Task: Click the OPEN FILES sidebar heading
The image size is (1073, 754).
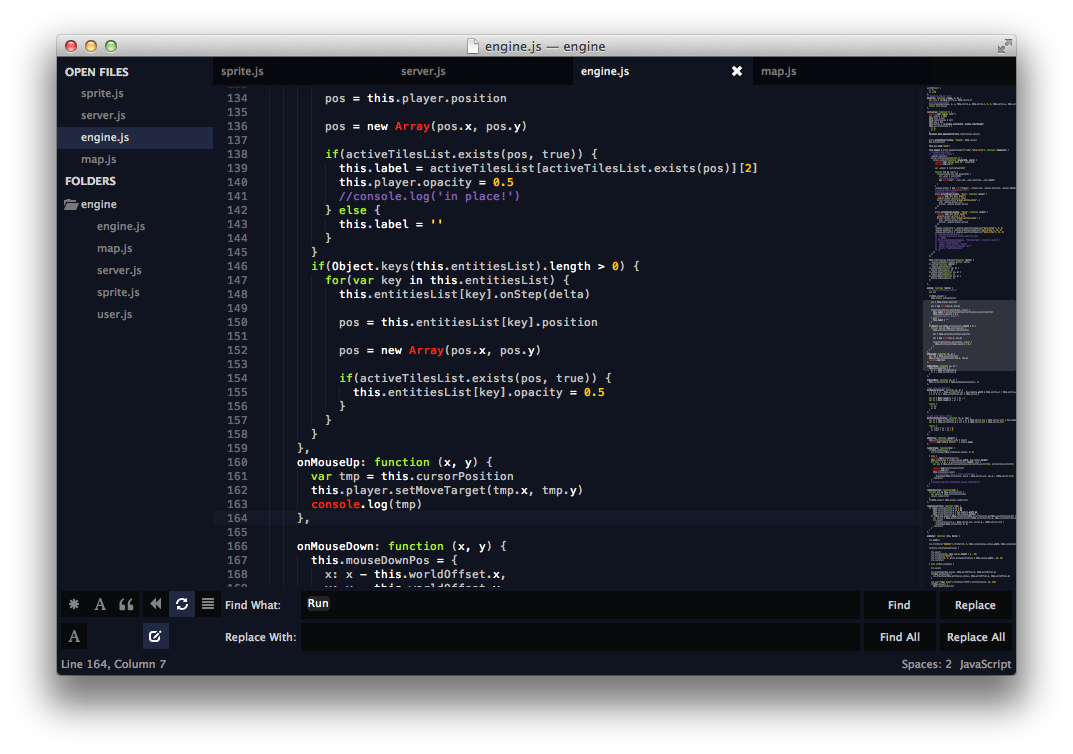Action: pos(96,72)
